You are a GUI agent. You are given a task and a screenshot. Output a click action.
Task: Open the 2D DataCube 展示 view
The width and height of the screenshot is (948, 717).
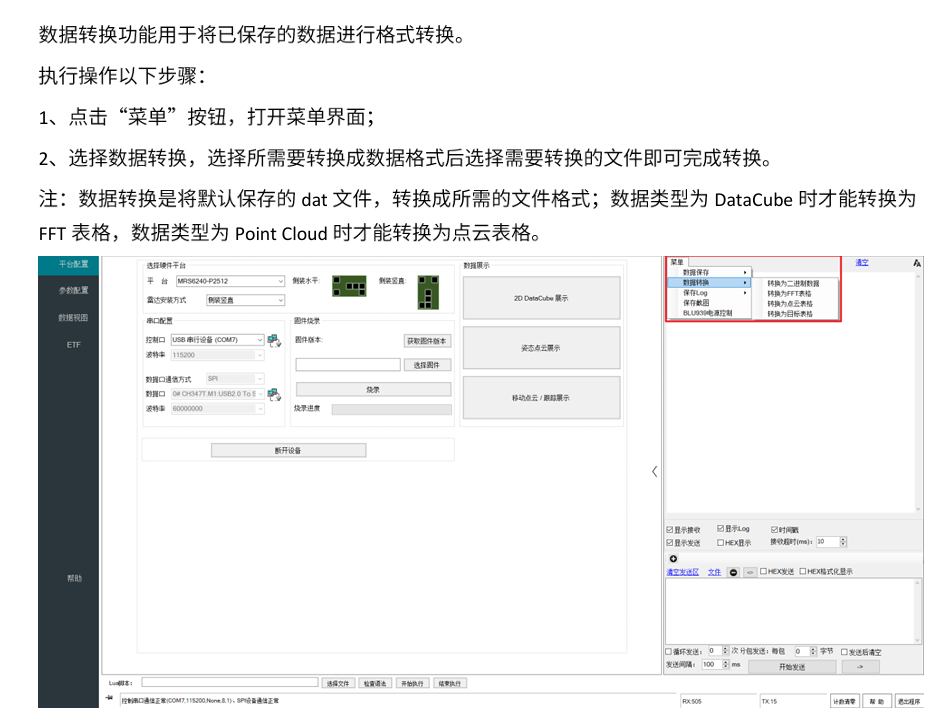(x=542, y=298)
